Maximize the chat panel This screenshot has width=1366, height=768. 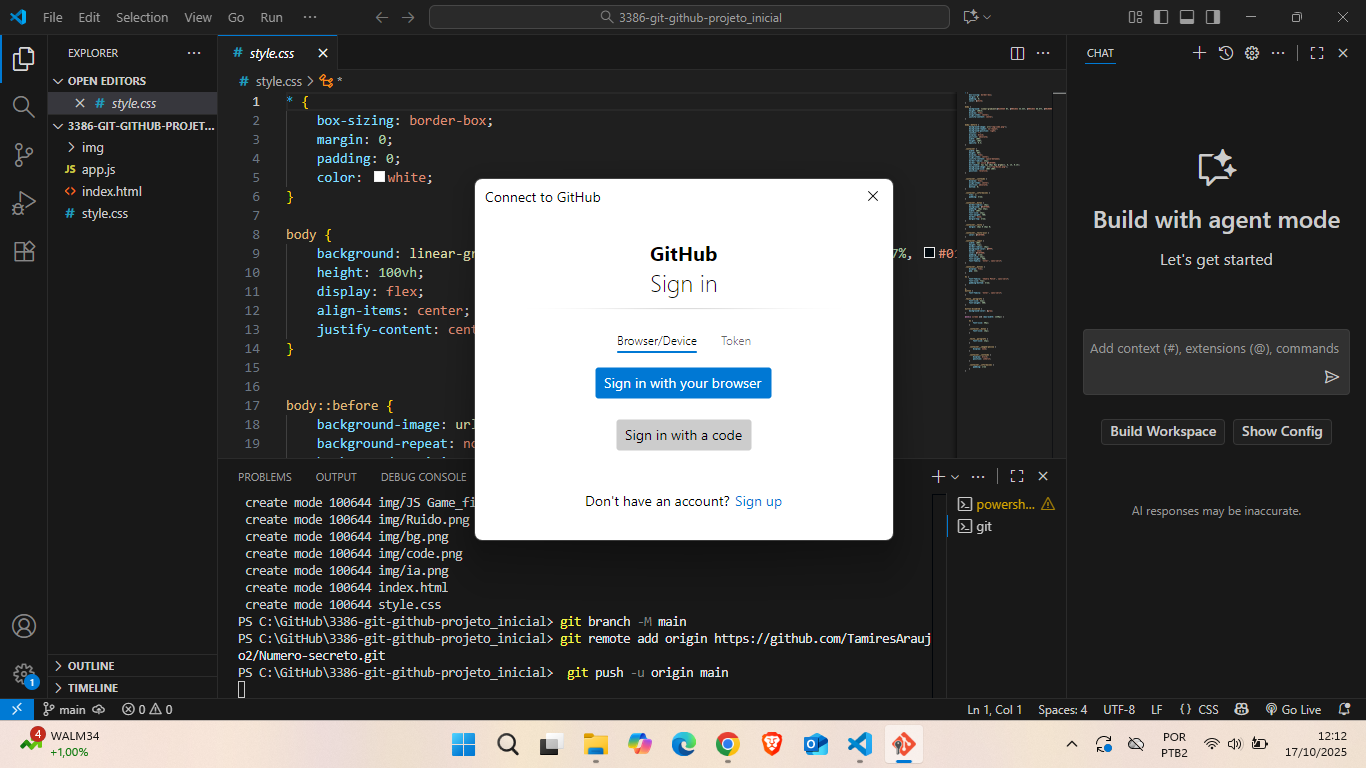tap(1317, 53)
